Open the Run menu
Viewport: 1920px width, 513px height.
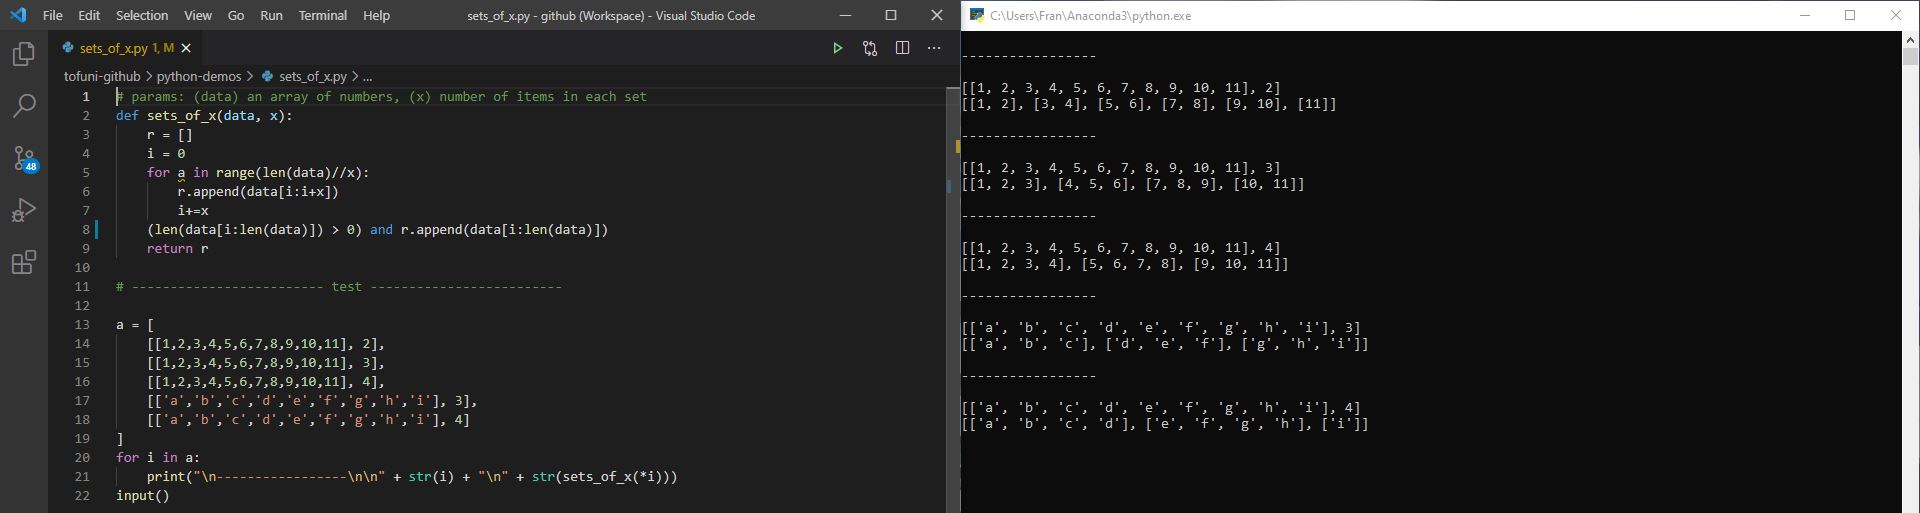(x=271, y=15)
